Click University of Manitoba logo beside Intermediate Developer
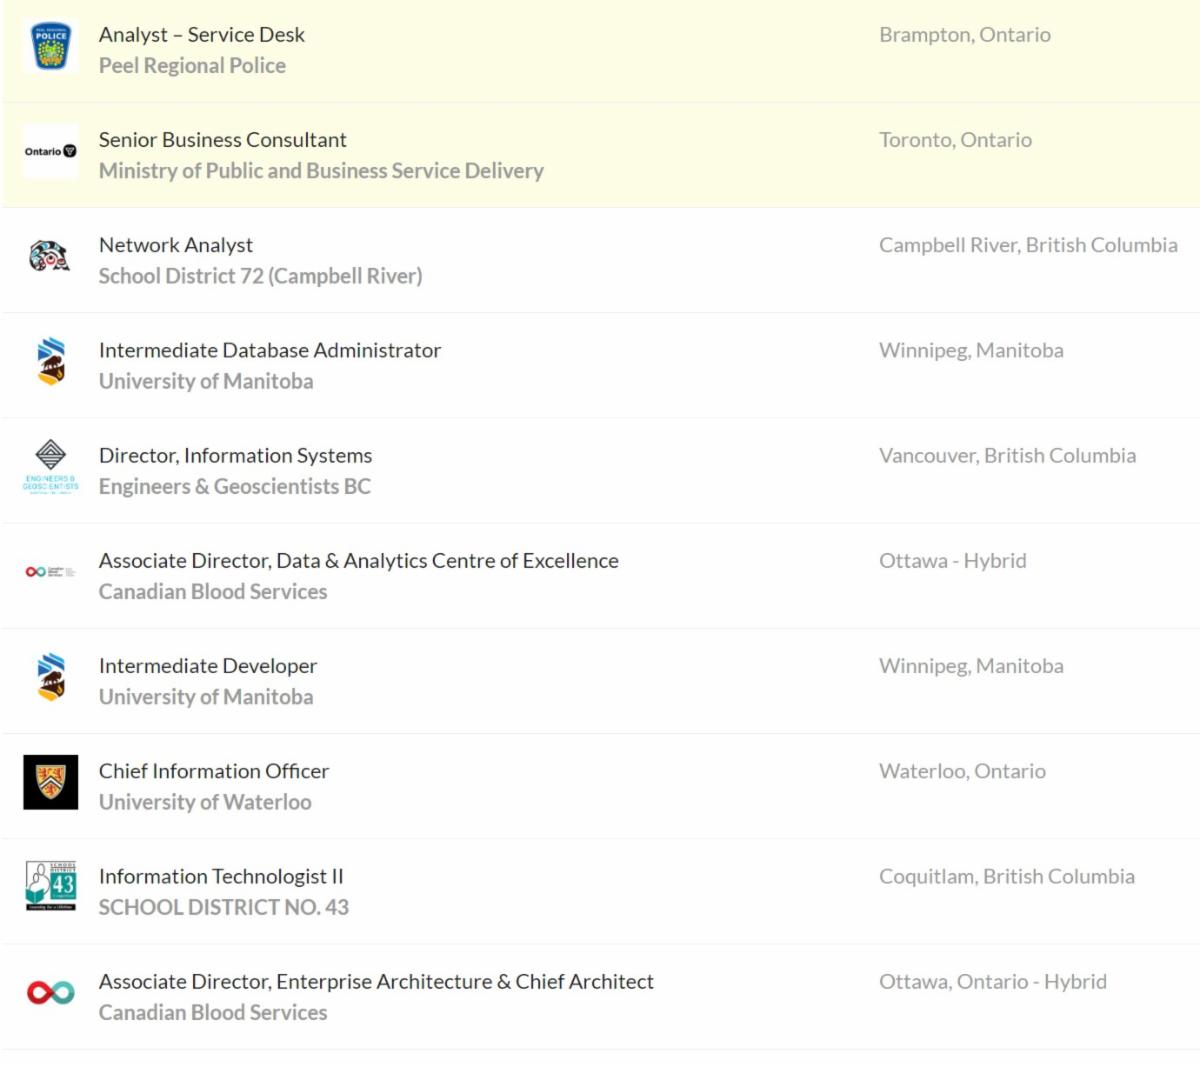This screenshot has width=1200, height=1067. point(50,677)
